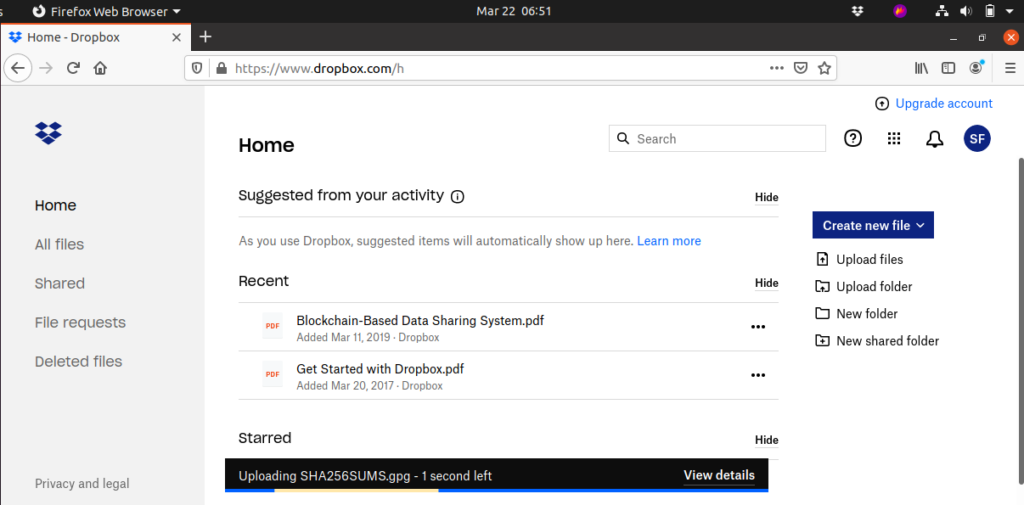Open Privacy and legal link
This screenshot has height=505, width=1024.
[82, 483]
